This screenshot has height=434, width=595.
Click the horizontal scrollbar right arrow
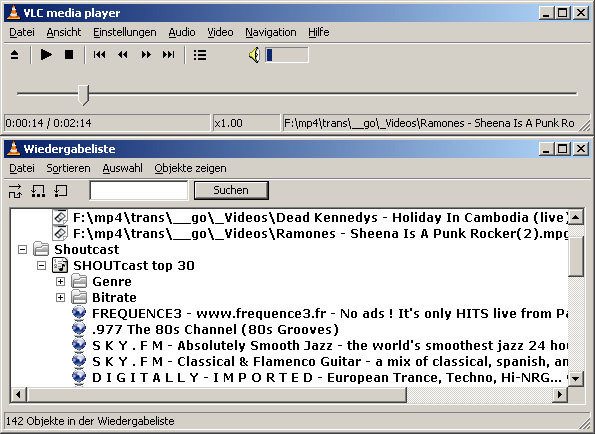(560, 395)
